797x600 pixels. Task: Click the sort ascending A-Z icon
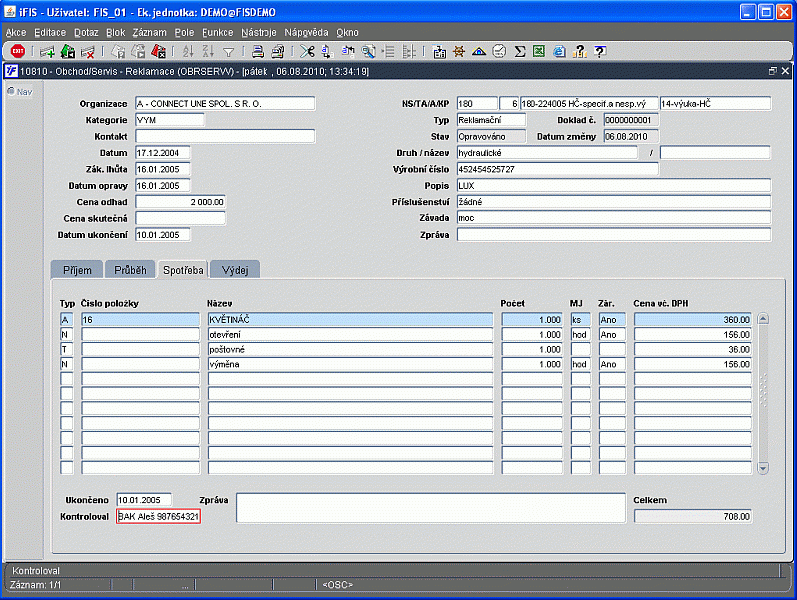tap(188, 51)
